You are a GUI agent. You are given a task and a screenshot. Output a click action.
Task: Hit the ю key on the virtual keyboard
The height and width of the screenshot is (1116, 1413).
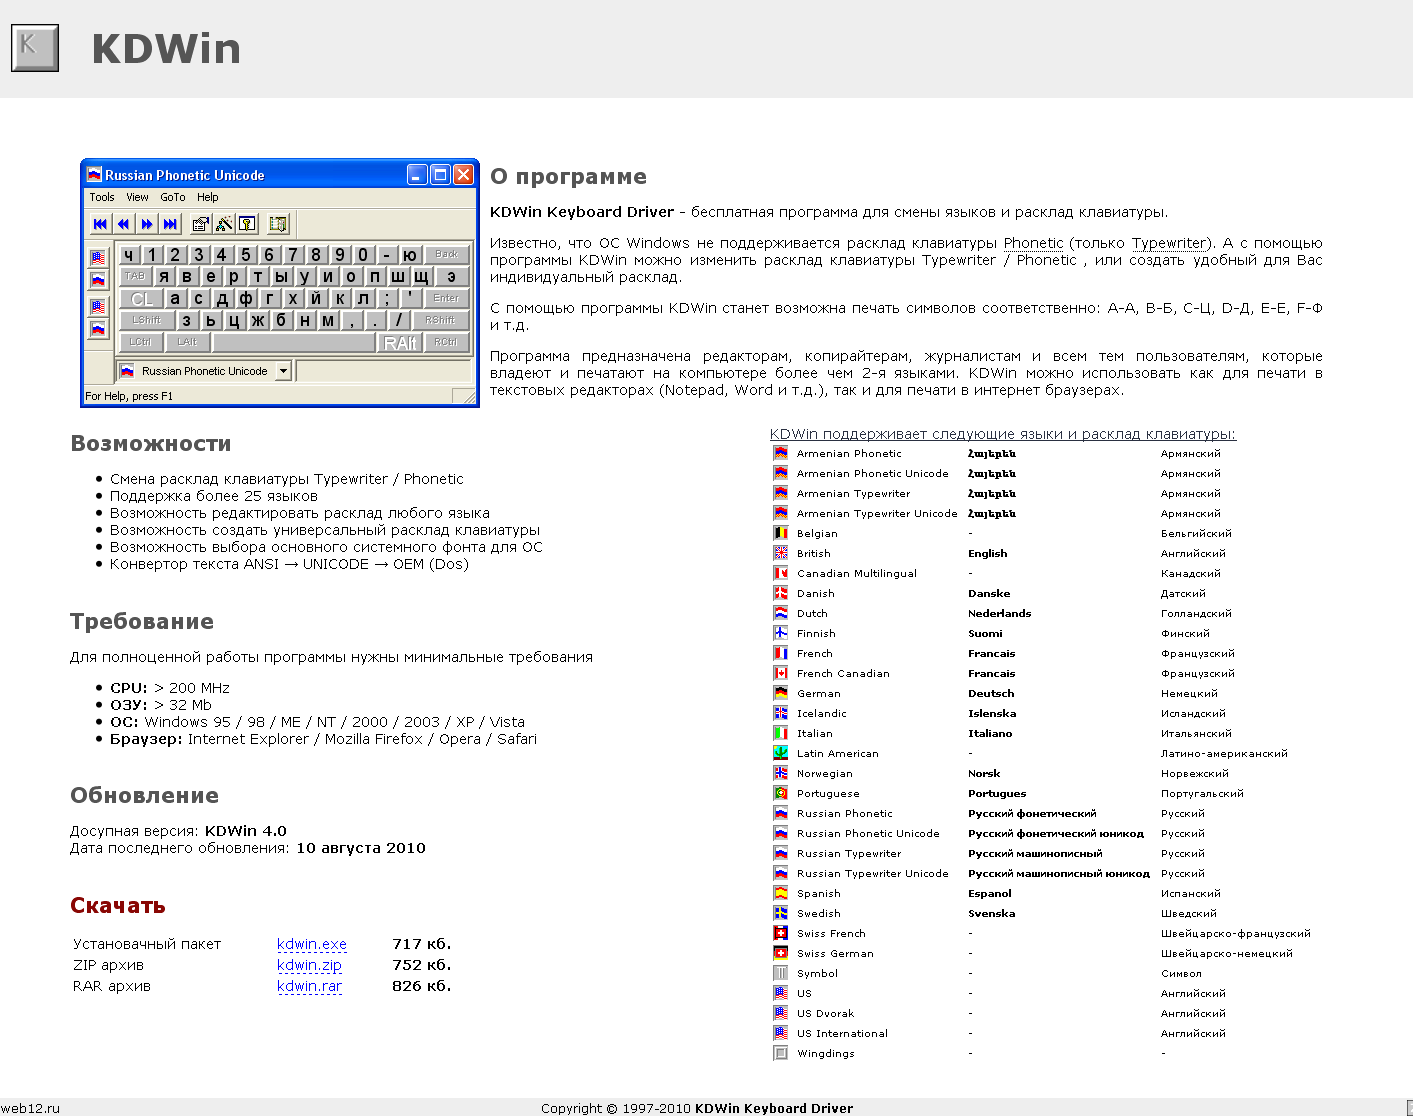pos(410,254)
